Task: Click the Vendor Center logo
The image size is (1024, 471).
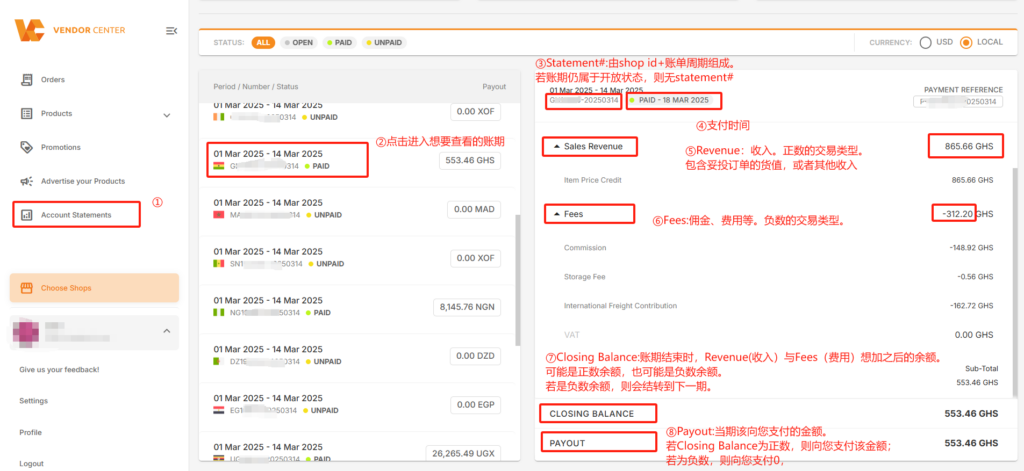Action: tap(70, 30)
